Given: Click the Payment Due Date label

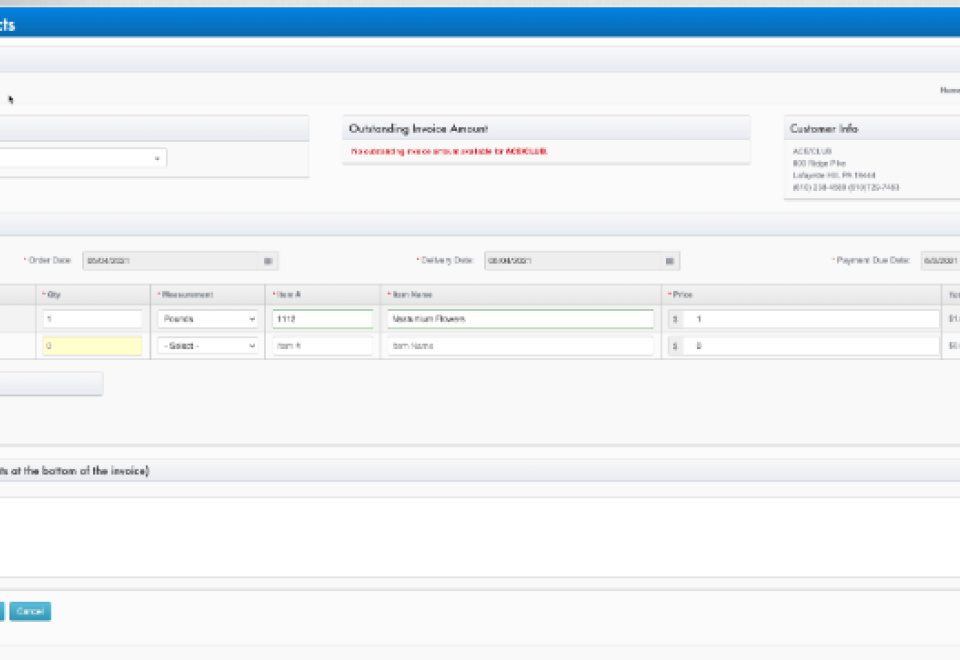Looking at the screenshot, I should (x=873, y=260).
